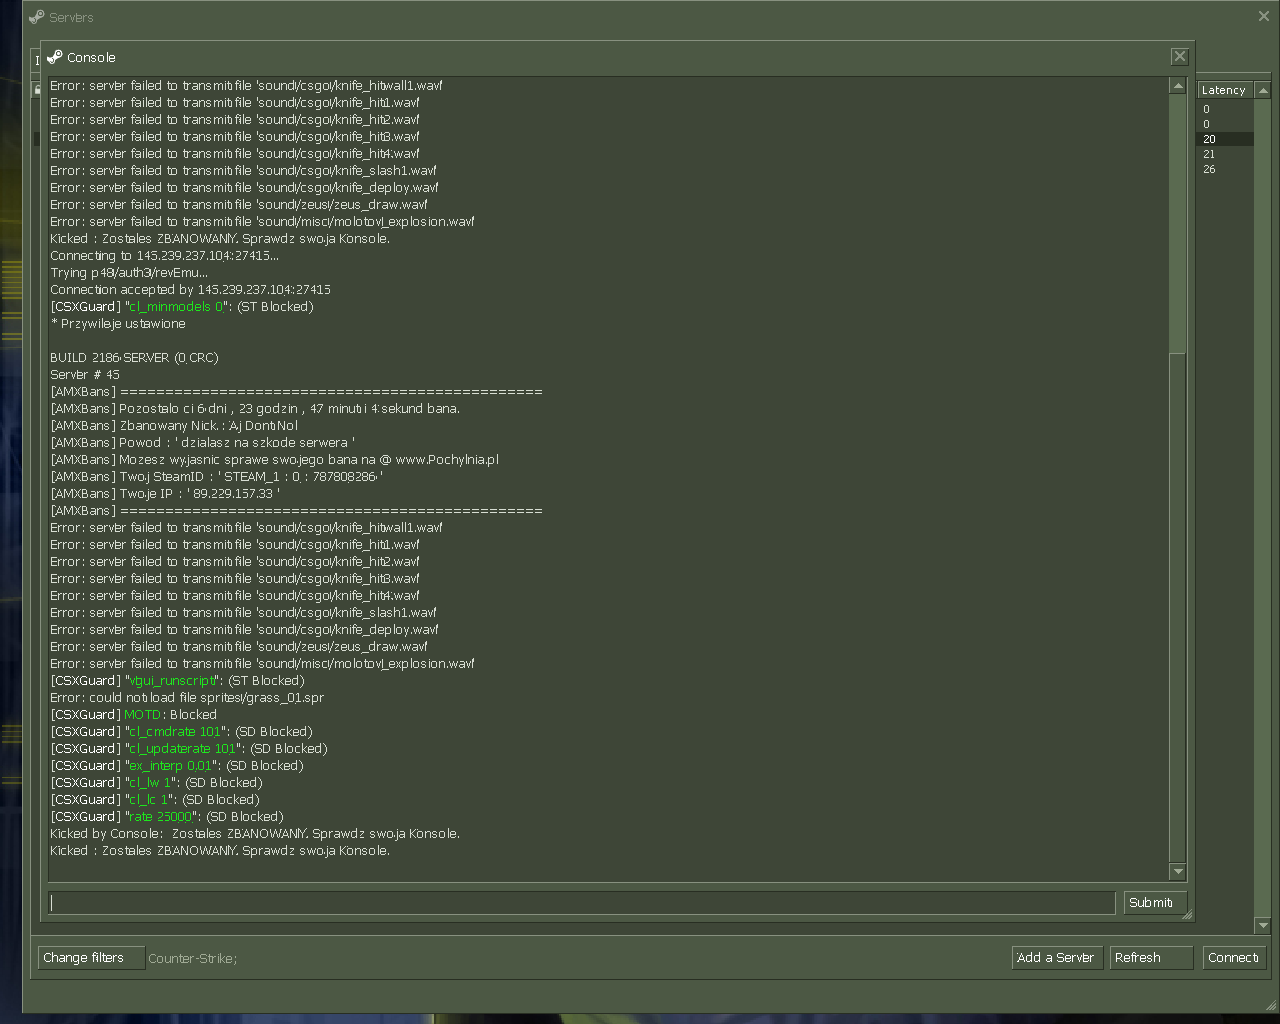Image resolution: width=1280 pixels, height=1024 pixels.
Task: Click the Steam icon in Servers title bar
Action: (36, 17)
